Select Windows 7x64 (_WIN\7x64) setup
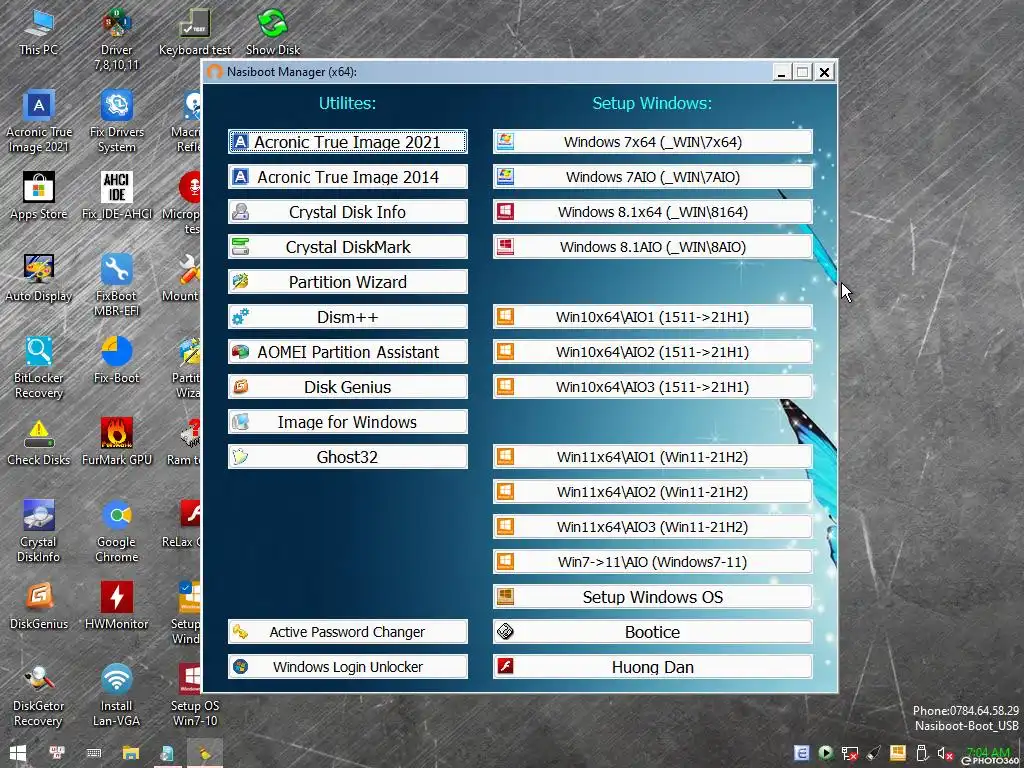Viewport: 1024px width, 768px height. pyautogui.click(x=652, y=142)
